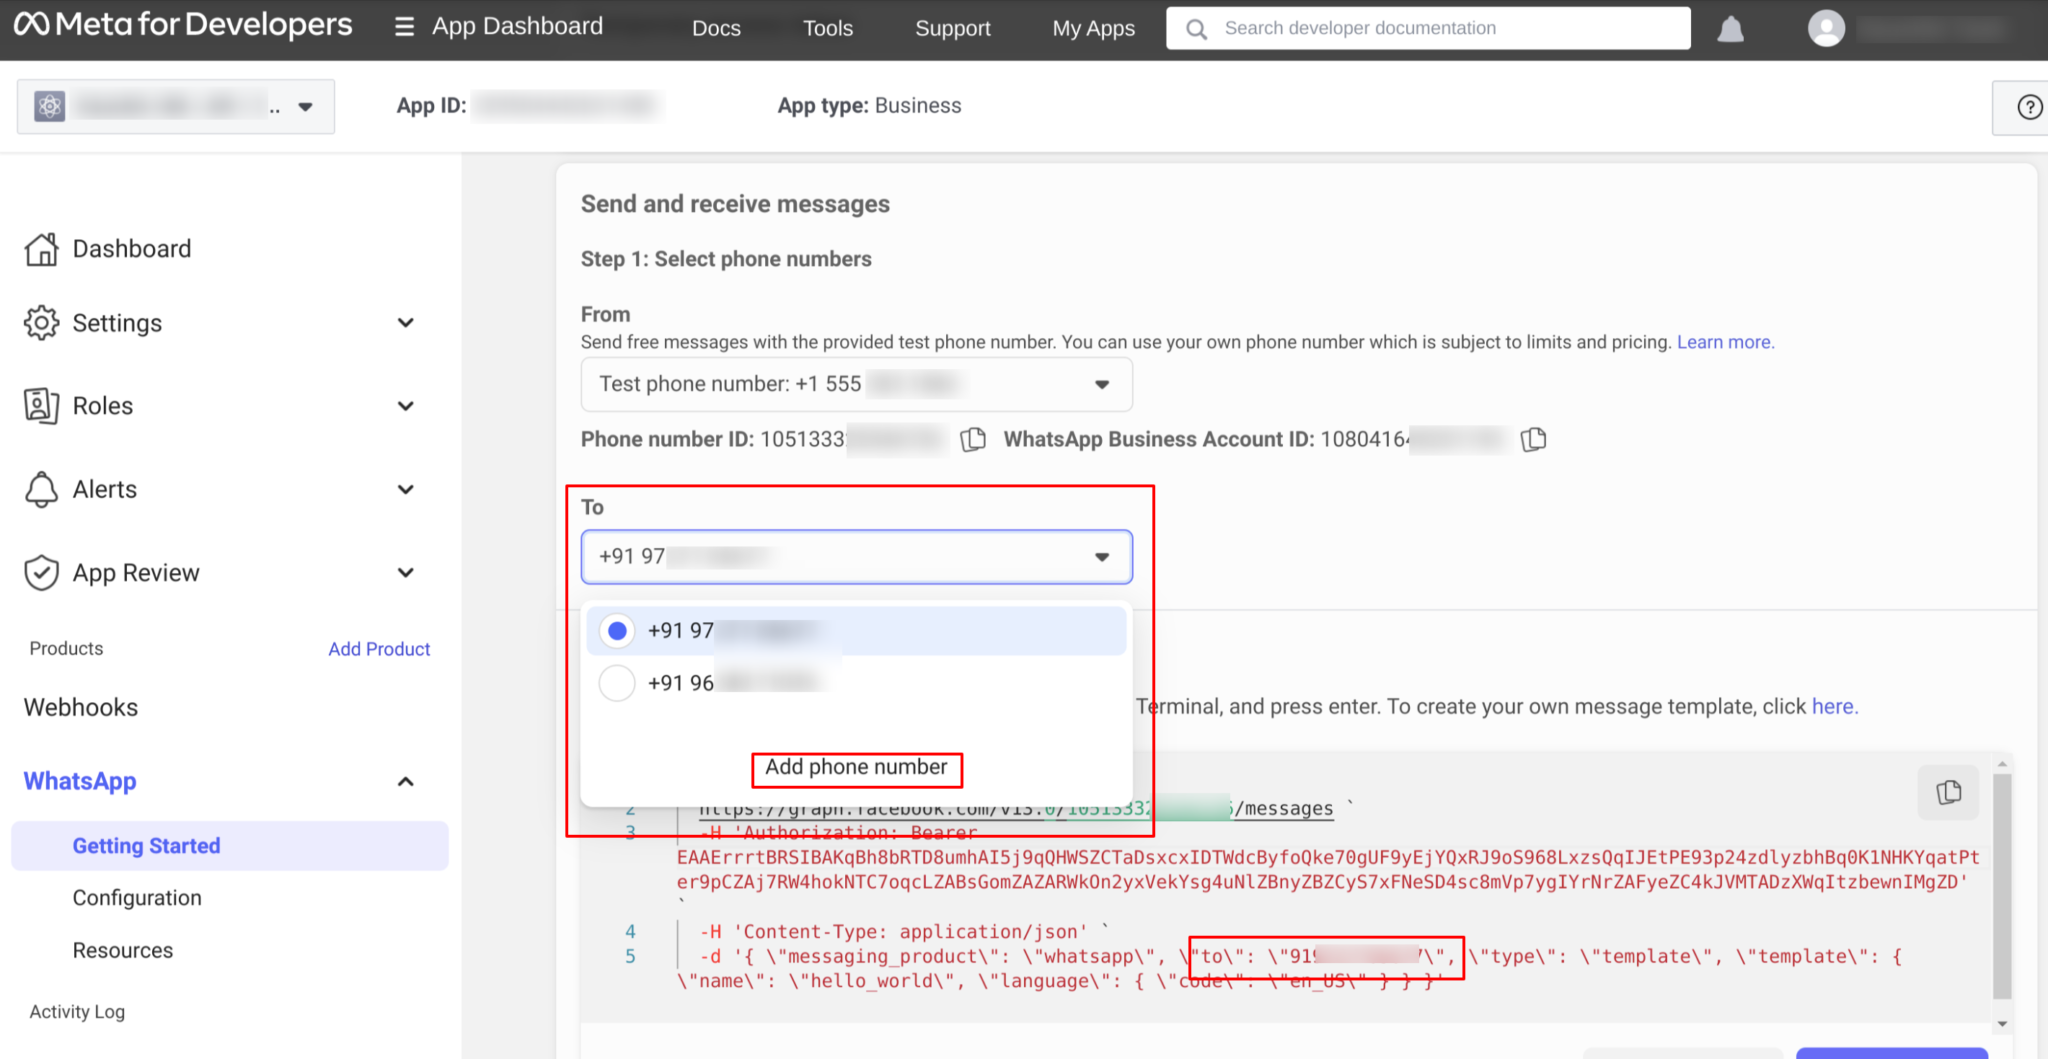Image resolution: width=2048 pixels, height=1059 pixels.
Task: Click the hamburger icon beside App Dashboard
Action: [404, 26]
